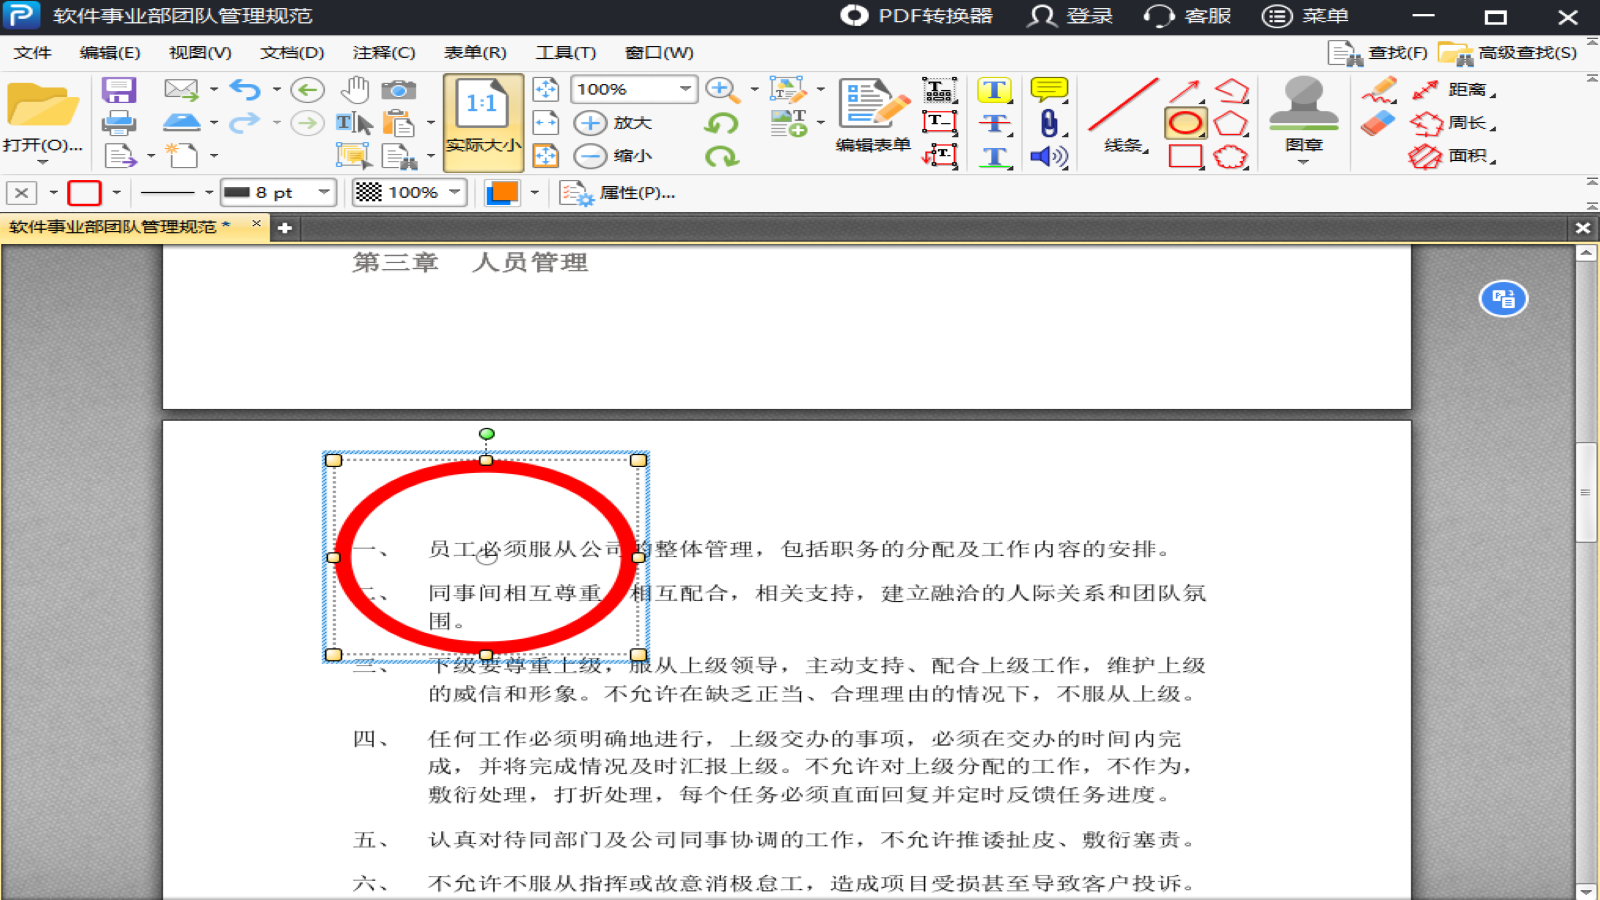Screen dimensions: 1600x900
Task: Select the pencil annotation tool
Action: click(x=1378, y=90)
